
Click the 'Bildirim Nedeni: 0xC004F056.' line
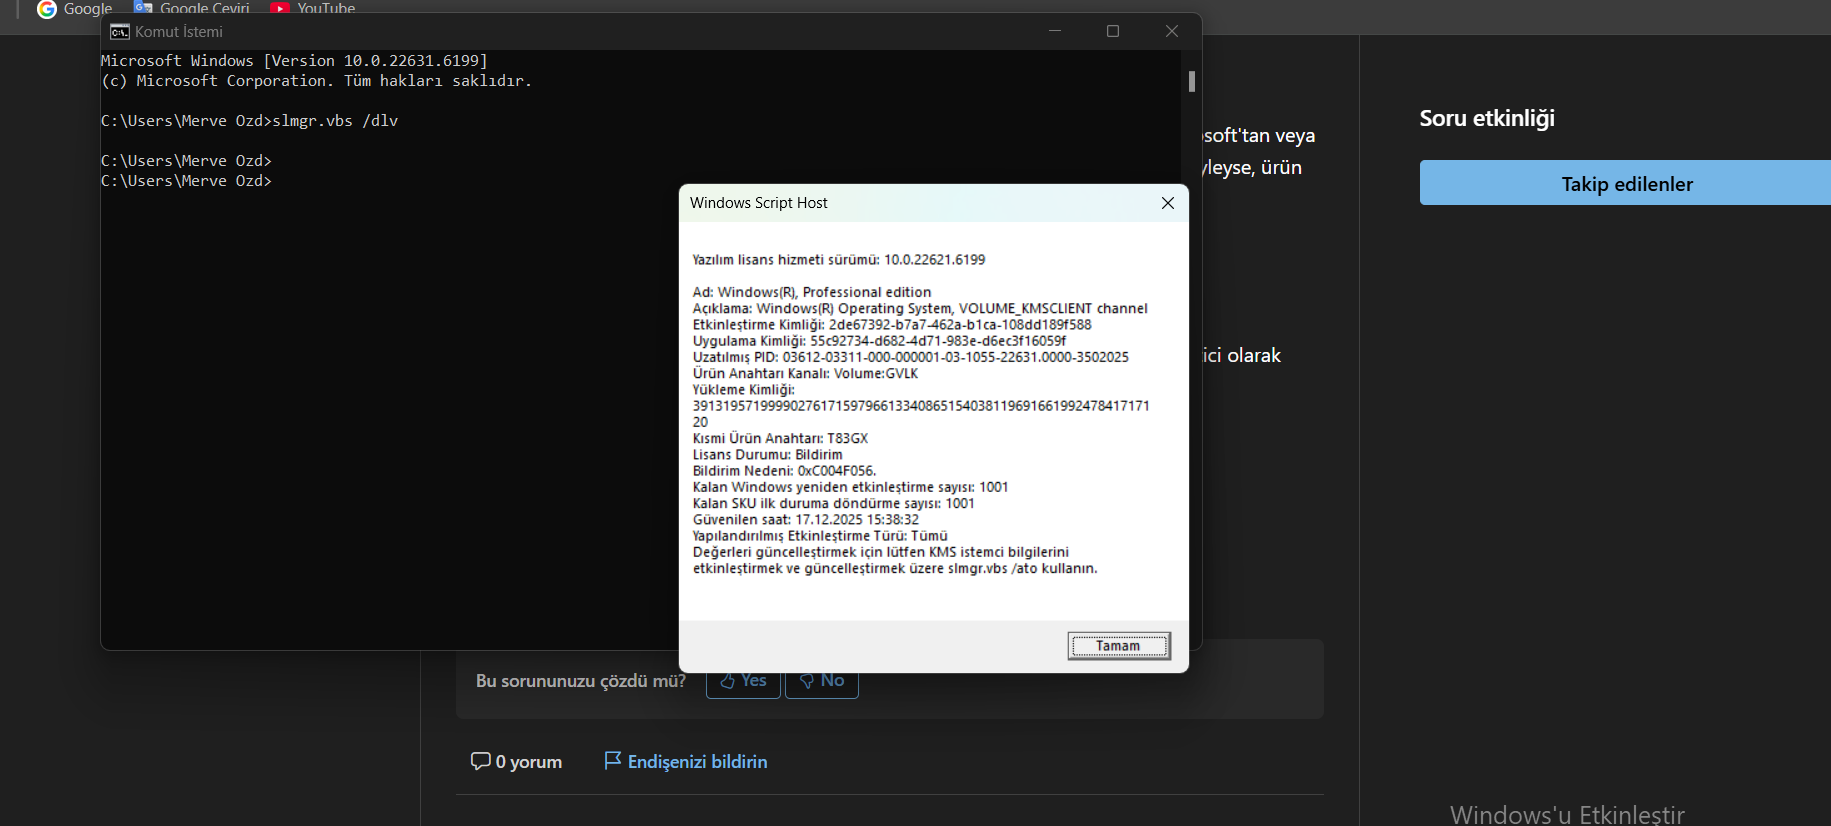pyautogui.click(x=785, y=471)
